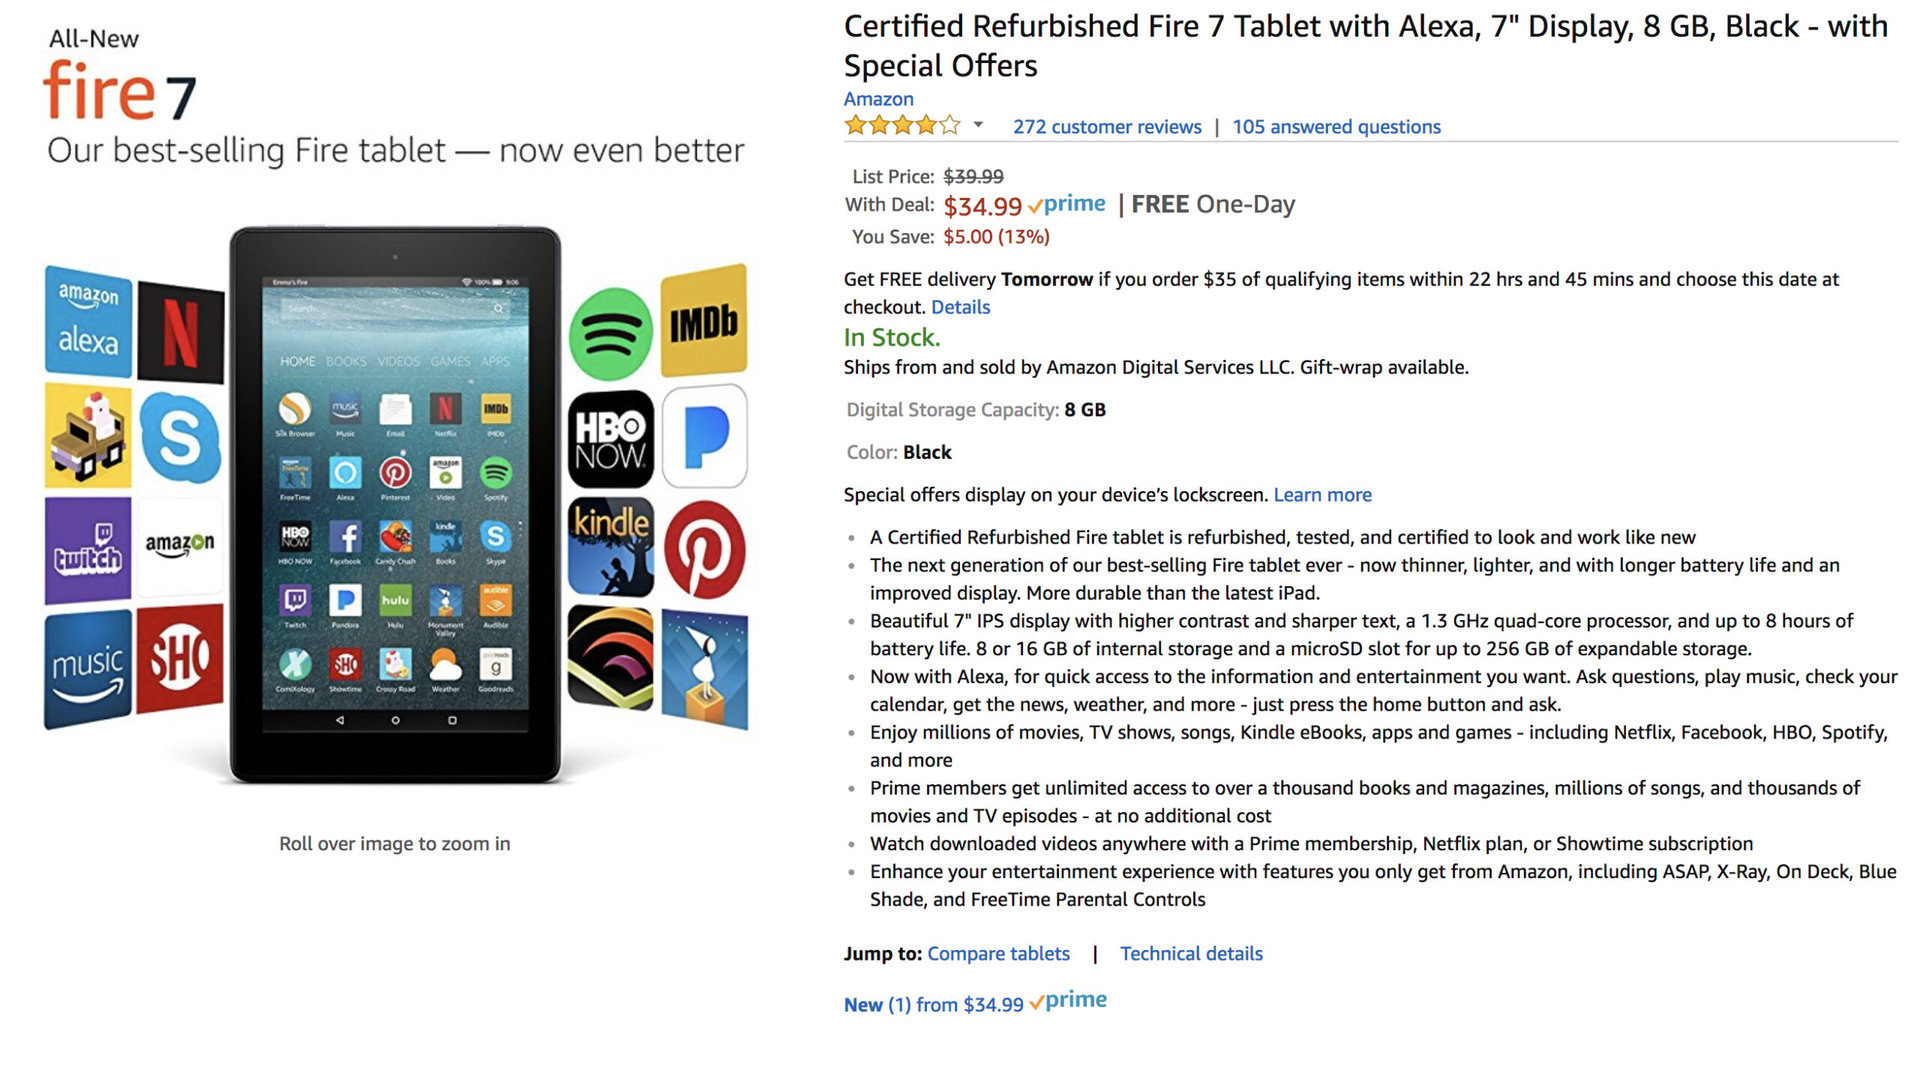The height and width of the screenshot is (1079, 1920).
Task: Click the Kindle app icon
Action: coord(612,548)
